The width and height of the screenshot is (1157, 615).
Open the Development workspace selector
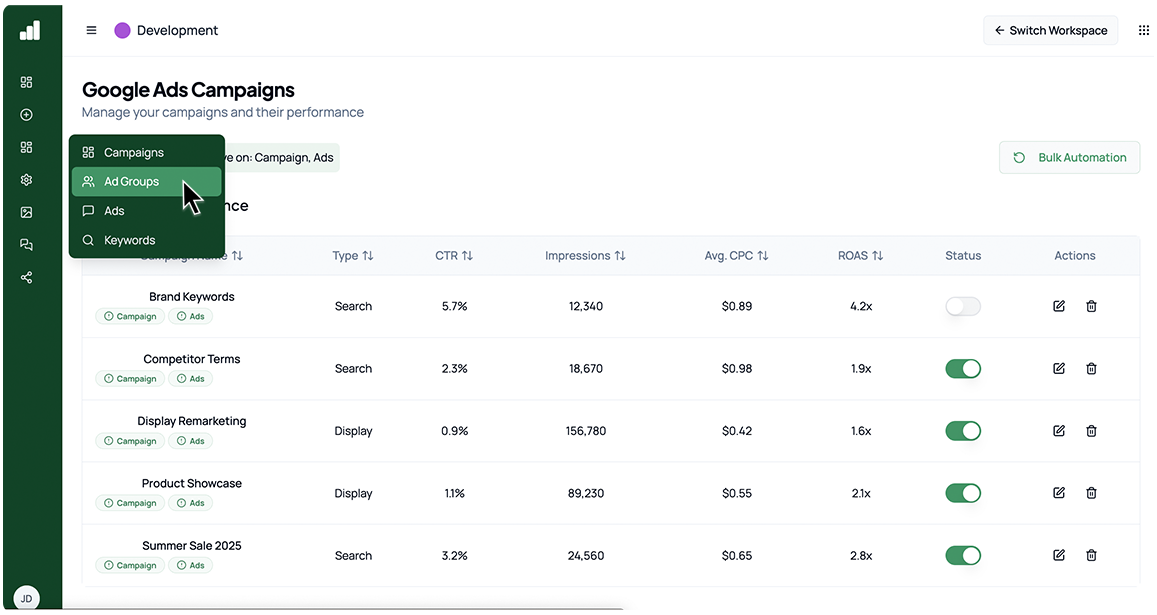tap(167, 30)
